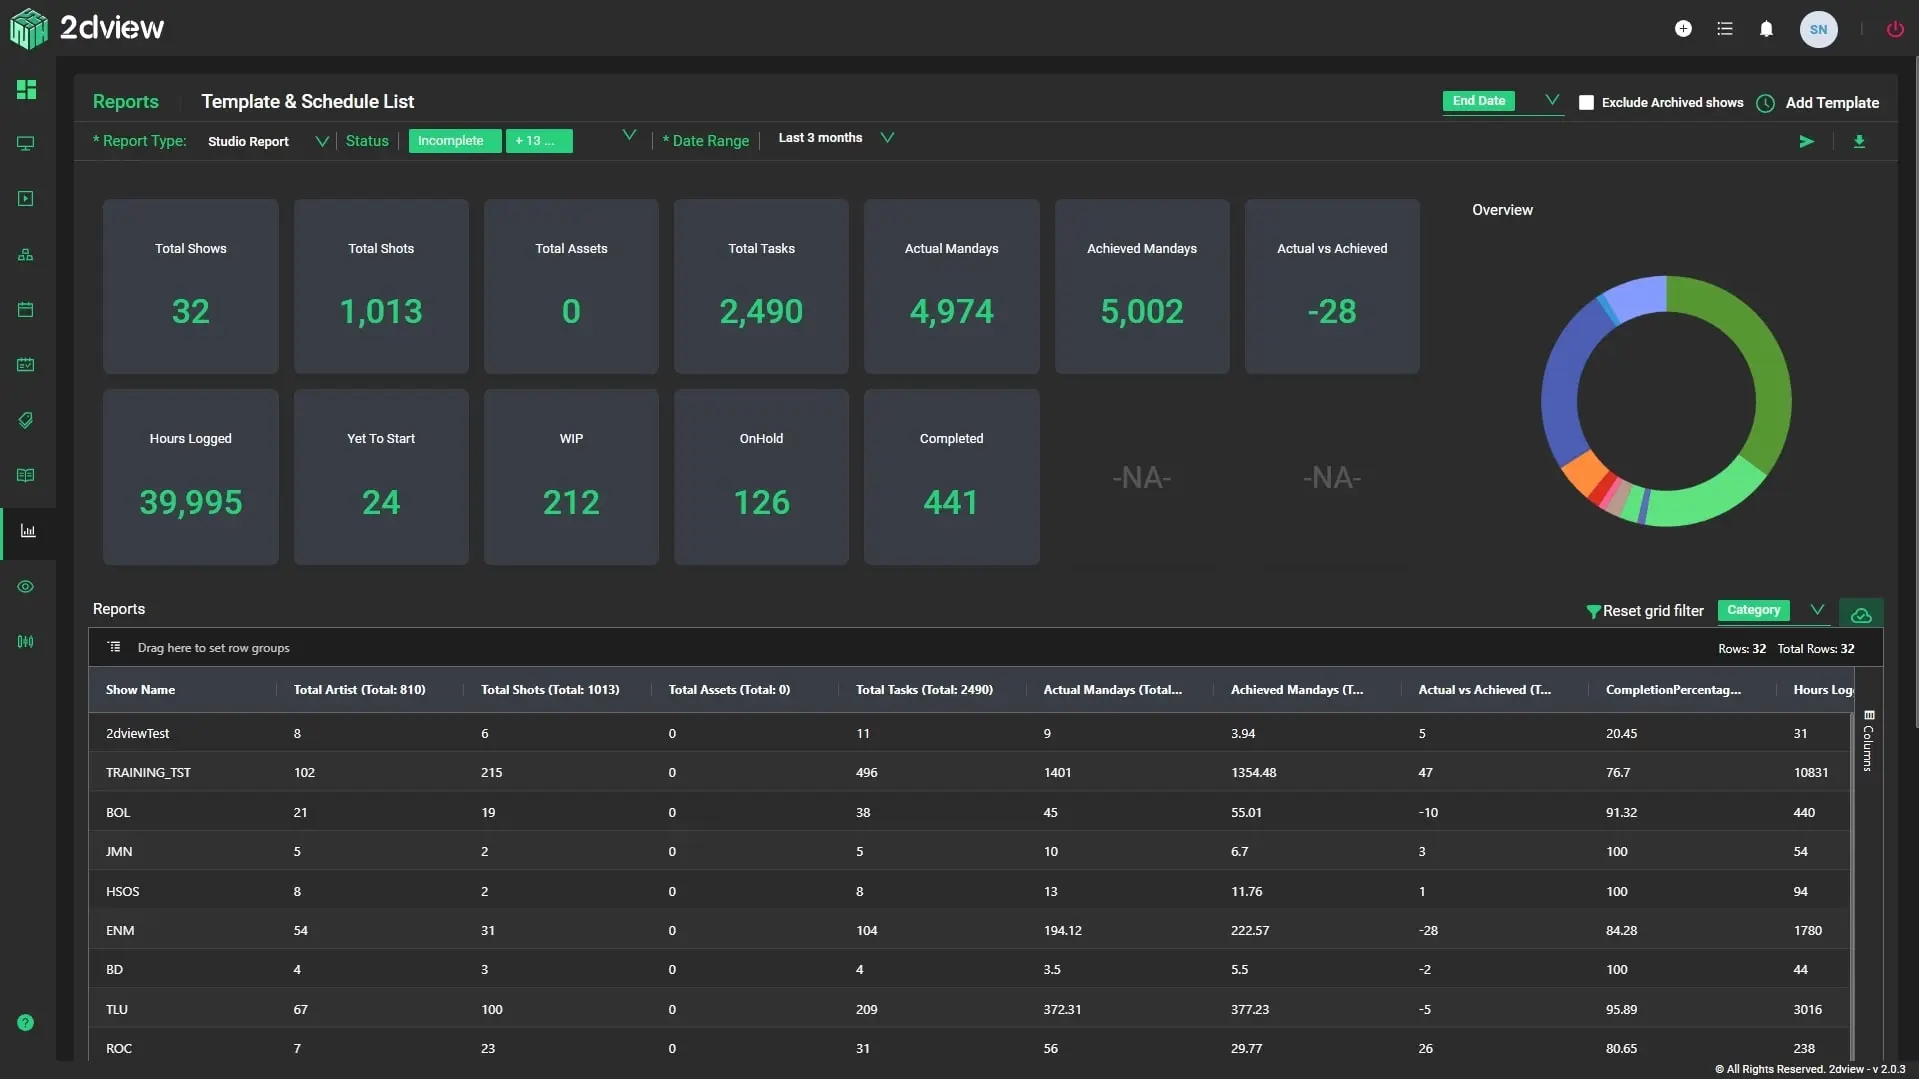
Task: Open the task list icon in header
Action: click(x=1725, y=29)
